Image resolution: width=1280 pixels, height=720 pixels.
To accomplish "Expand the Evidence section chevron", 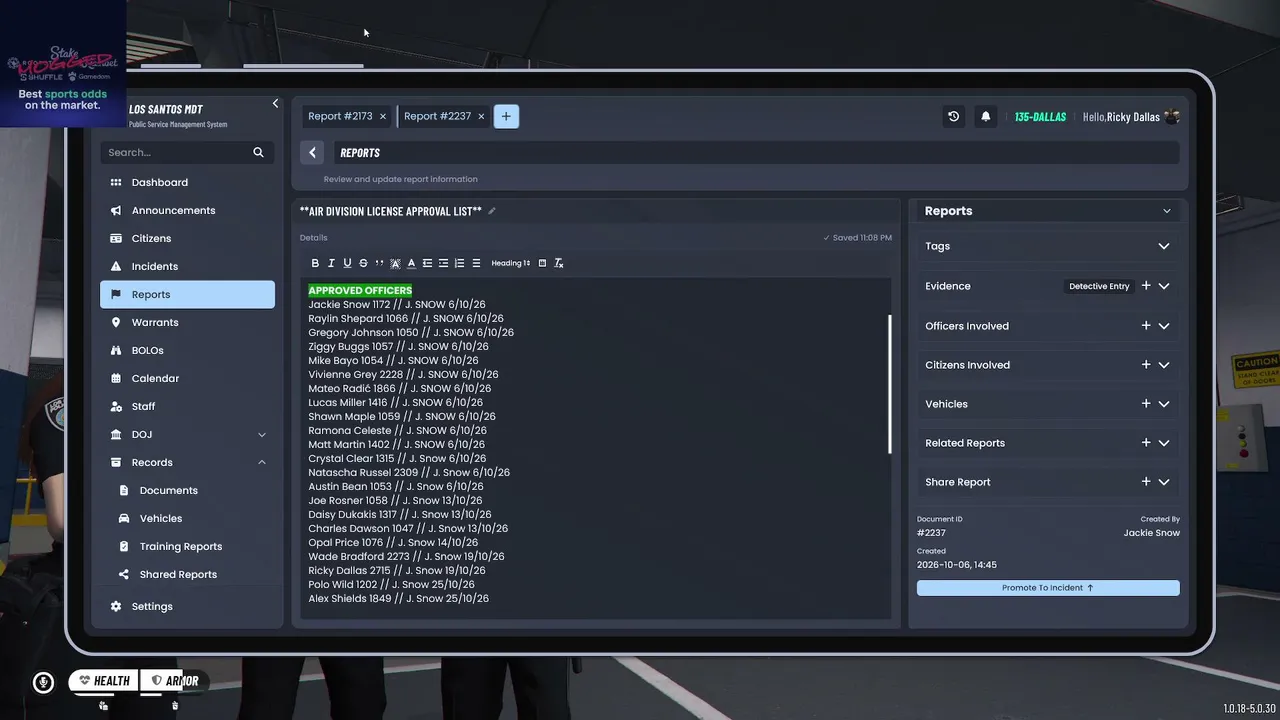I will tap(1164, 286).
